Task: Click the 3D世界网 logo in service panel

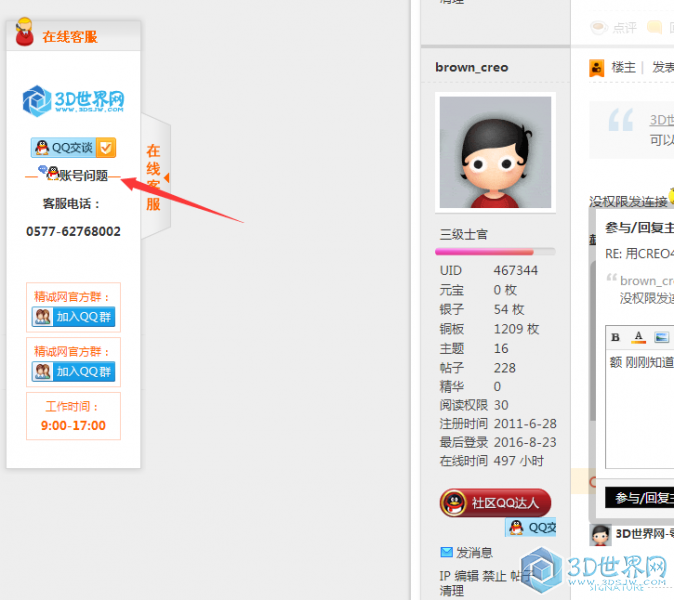Action: [x=73, y=101]
